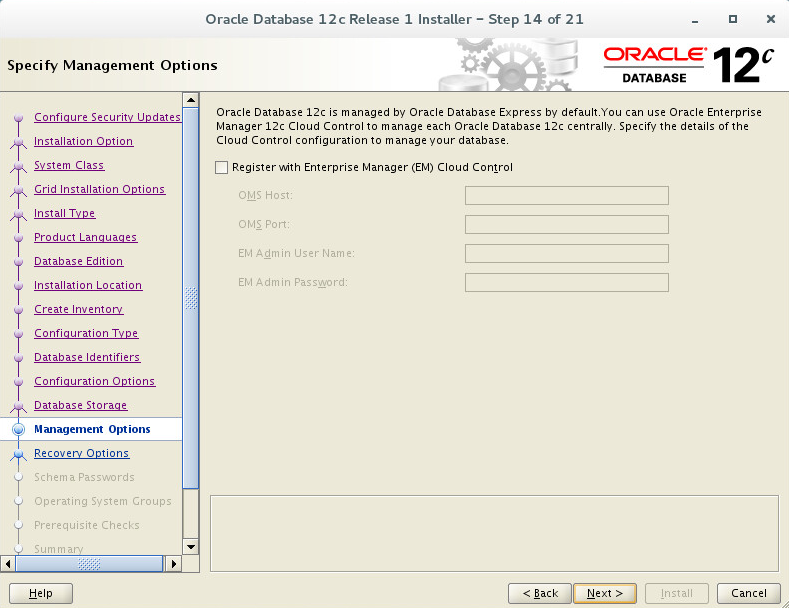Click the Management Options step bullet icon
789x608 pixels.
pyautogui.click(x=19, y=429)
